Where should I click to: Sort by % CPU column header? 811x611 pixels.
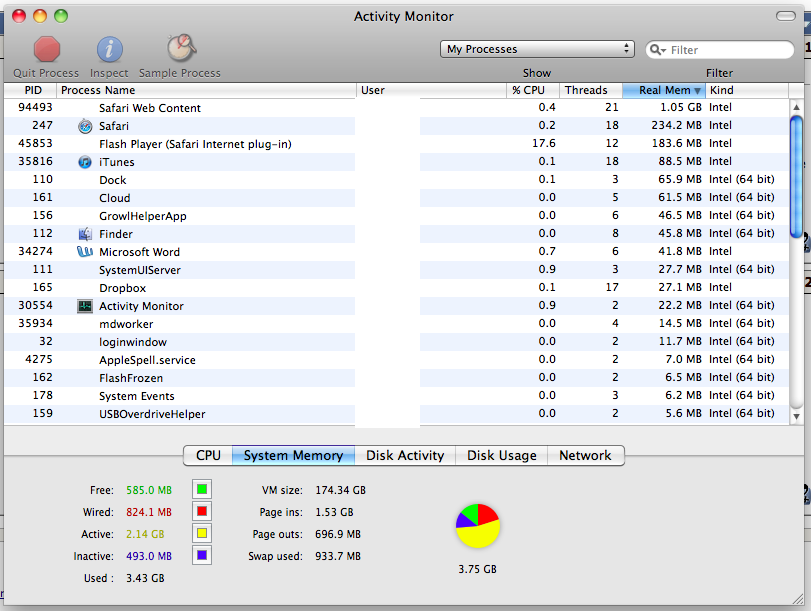coord(533,90)
